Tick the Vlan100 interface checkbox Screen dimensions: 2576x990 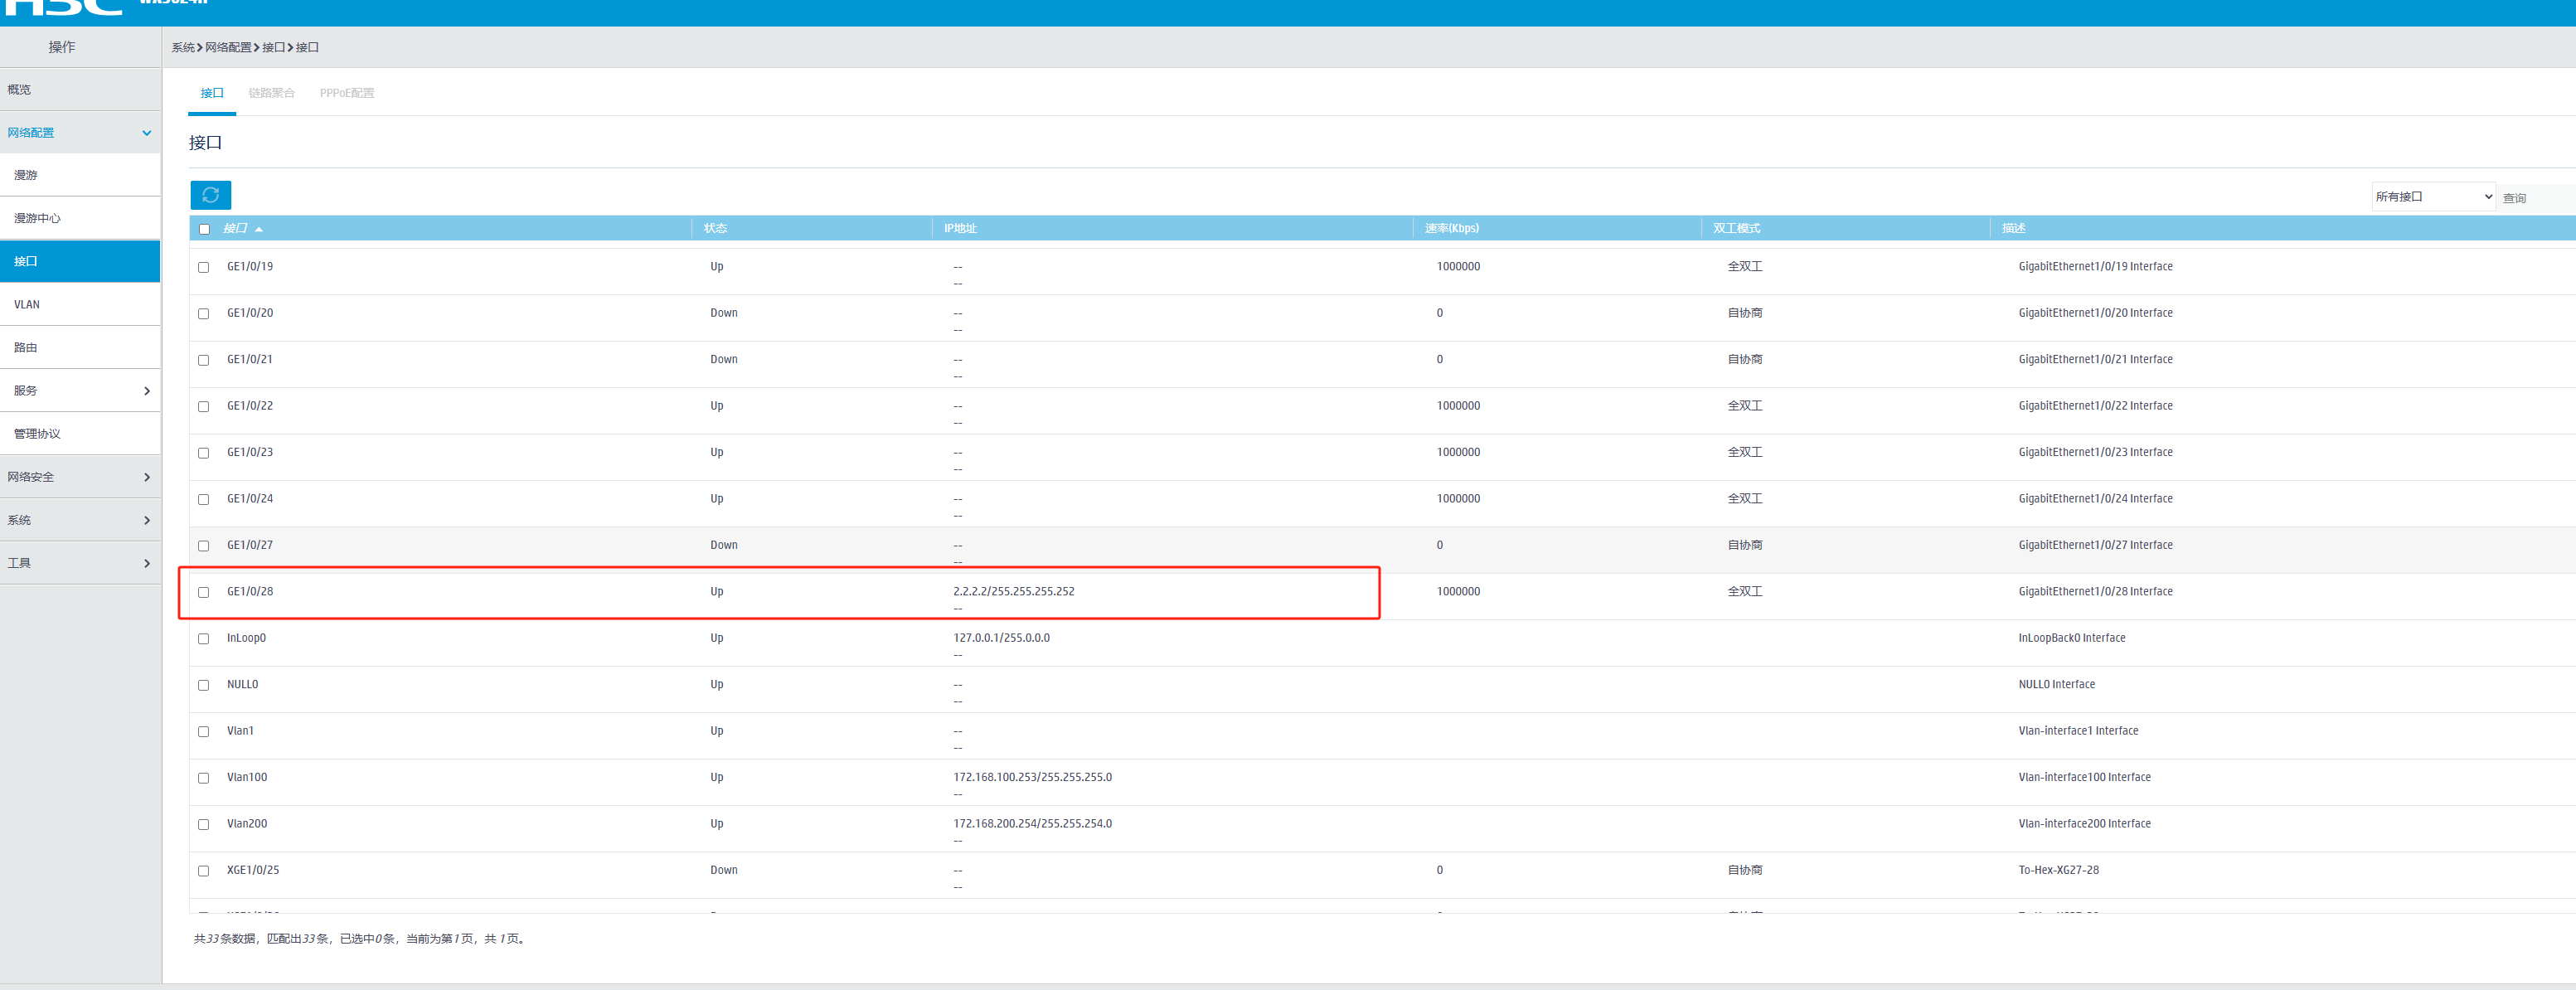(204, 778)
